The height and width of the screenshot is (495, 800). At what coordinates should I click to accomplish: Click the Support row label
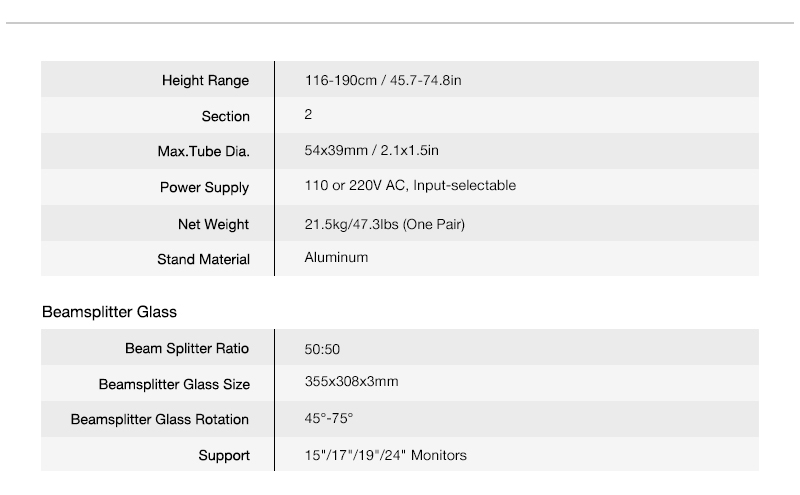click(224, 455)
